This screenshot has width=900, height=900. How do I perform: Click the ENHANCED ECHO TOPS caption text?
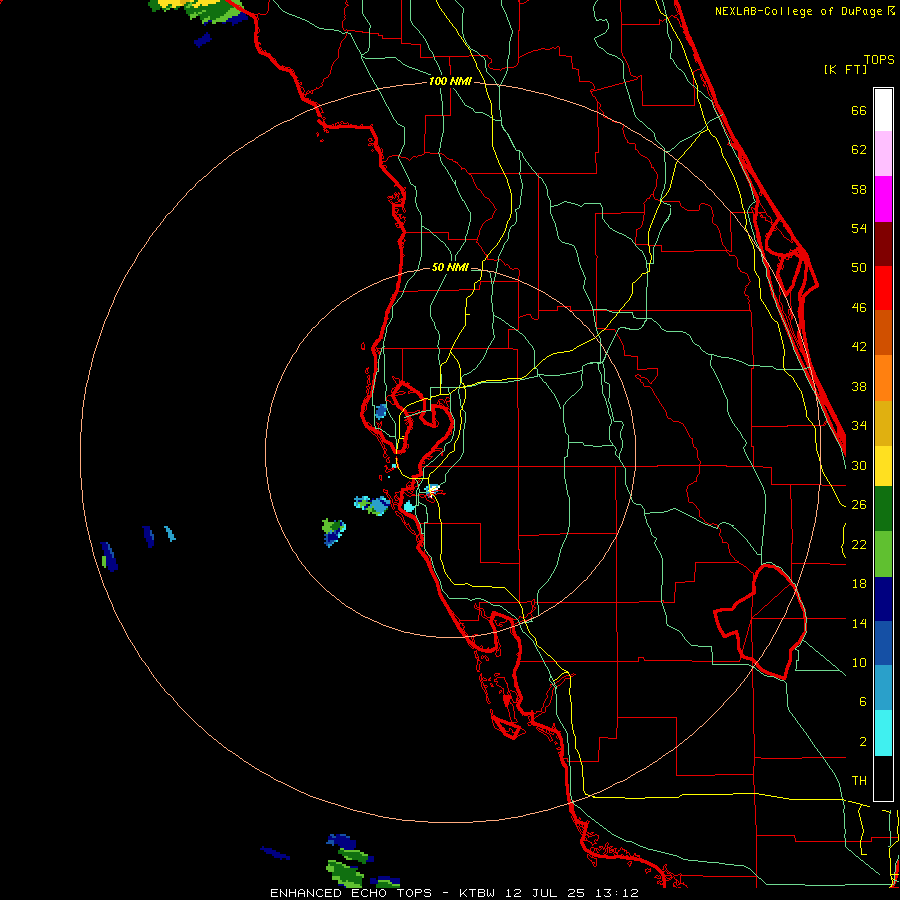(x=351, y=893)
